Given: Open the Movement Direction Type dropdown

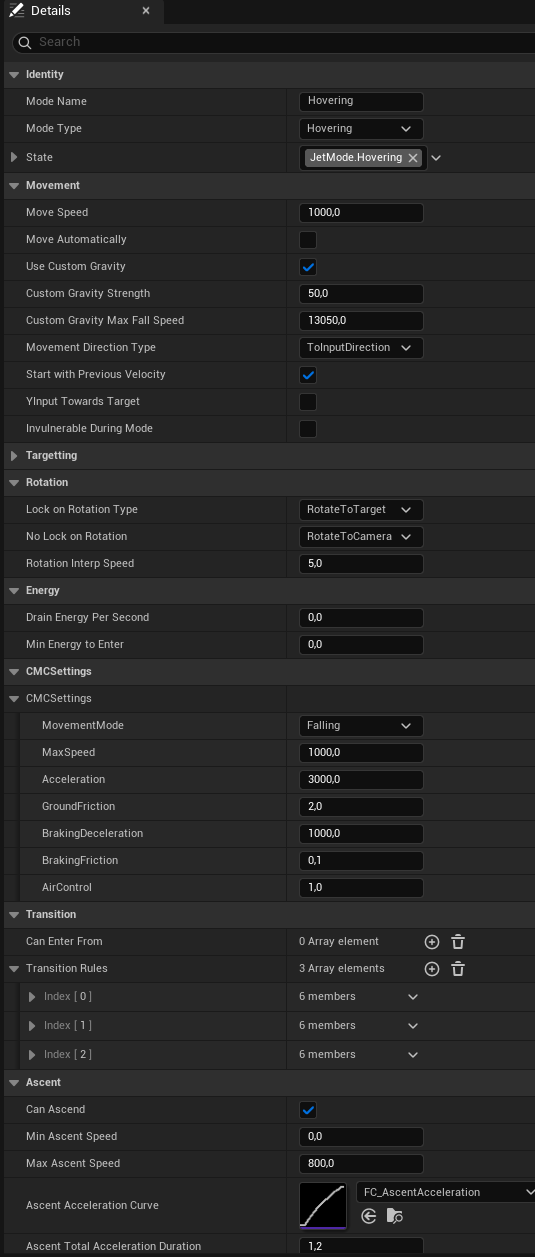Looking at the screenshot, I should 361,348.
